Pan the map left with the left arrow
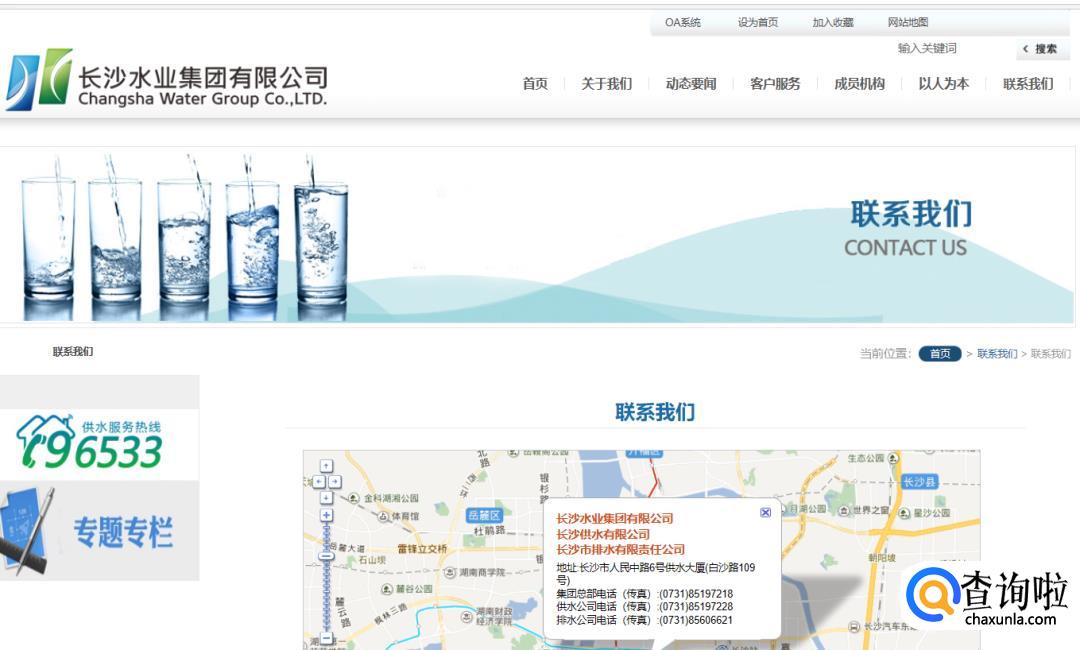The image size is (1080, 650). 319,481
